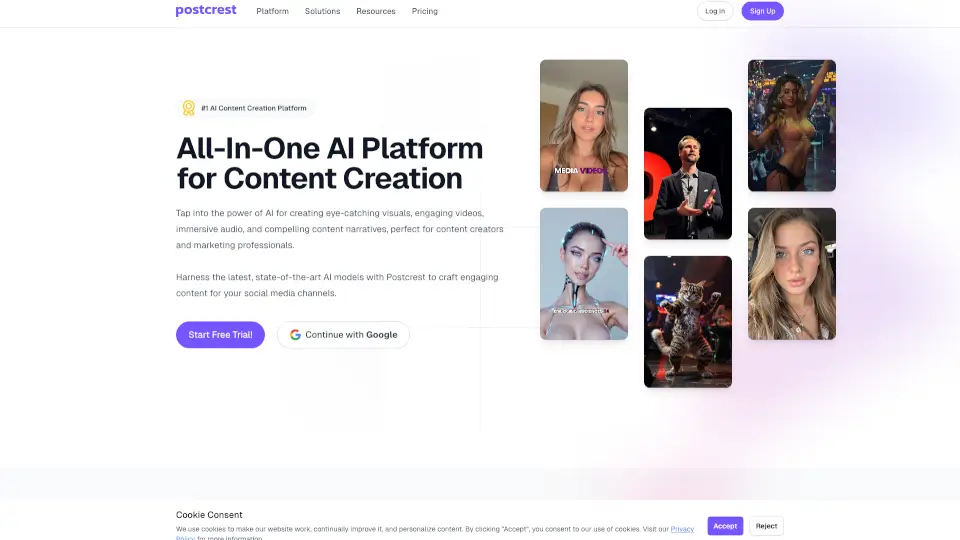This screenshot has height=540, width=960.
Task: Start the free trial
Action: [x=220, y=335]
